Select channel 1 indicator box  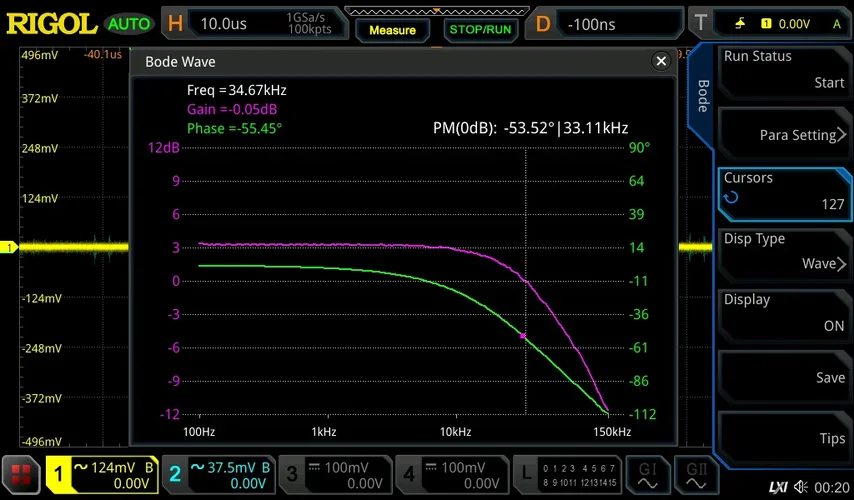pos(102,475)
